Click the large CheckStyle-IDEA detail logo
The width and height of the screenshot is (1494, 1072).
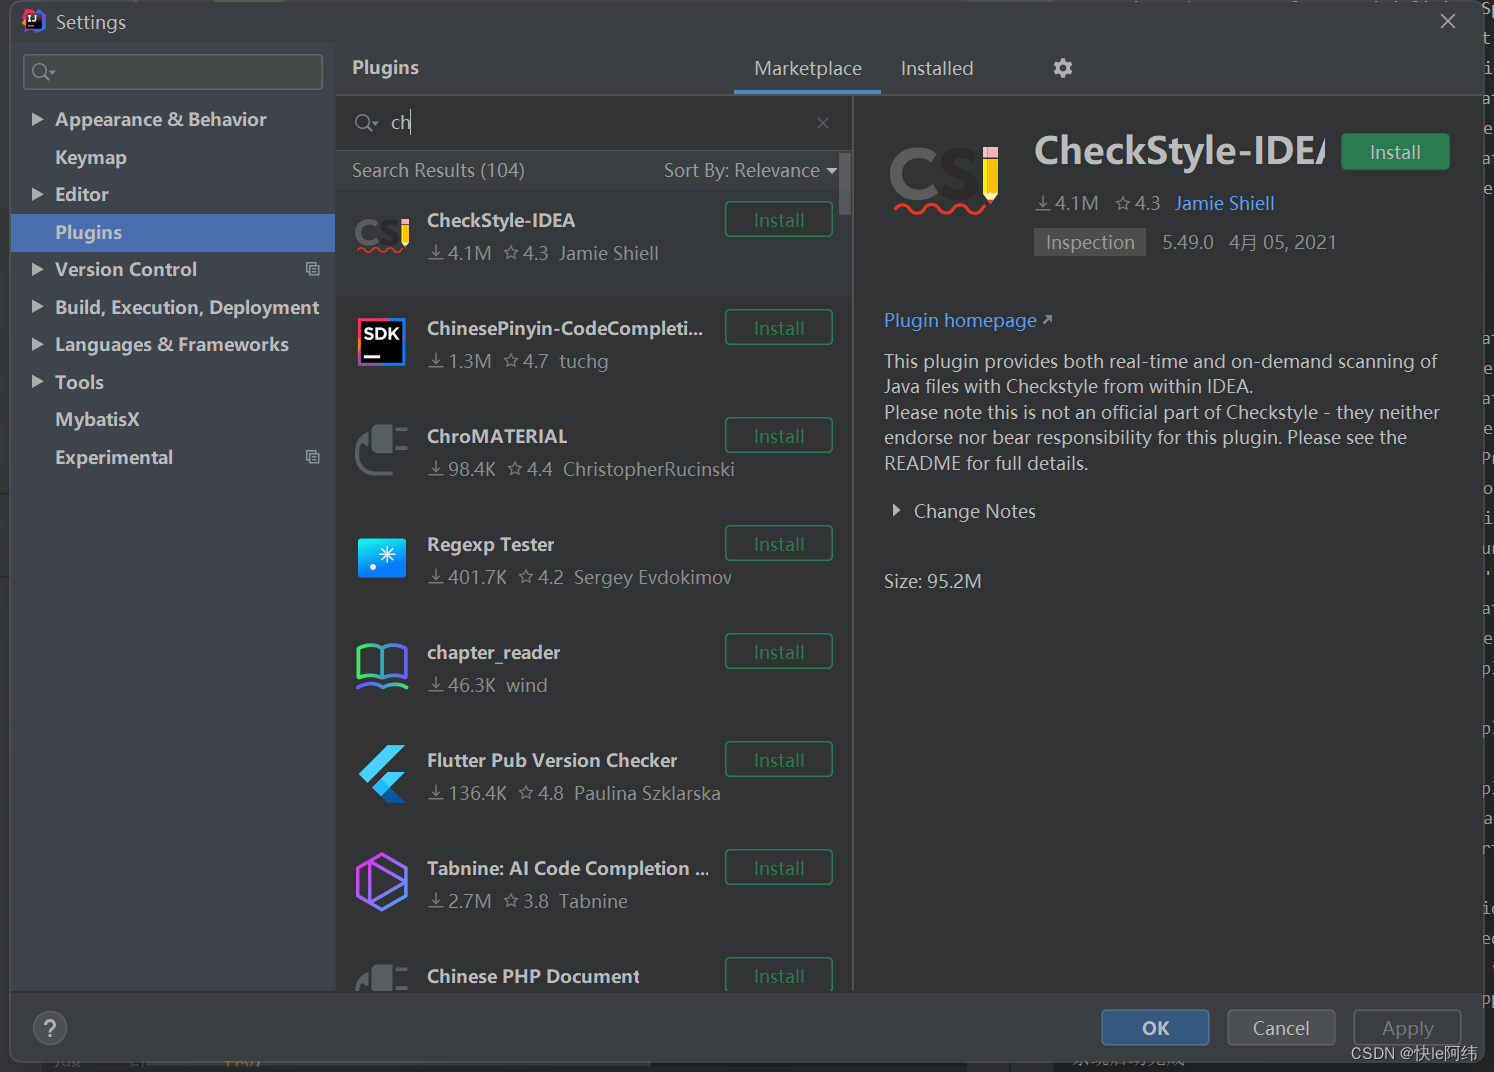point(944,180)
